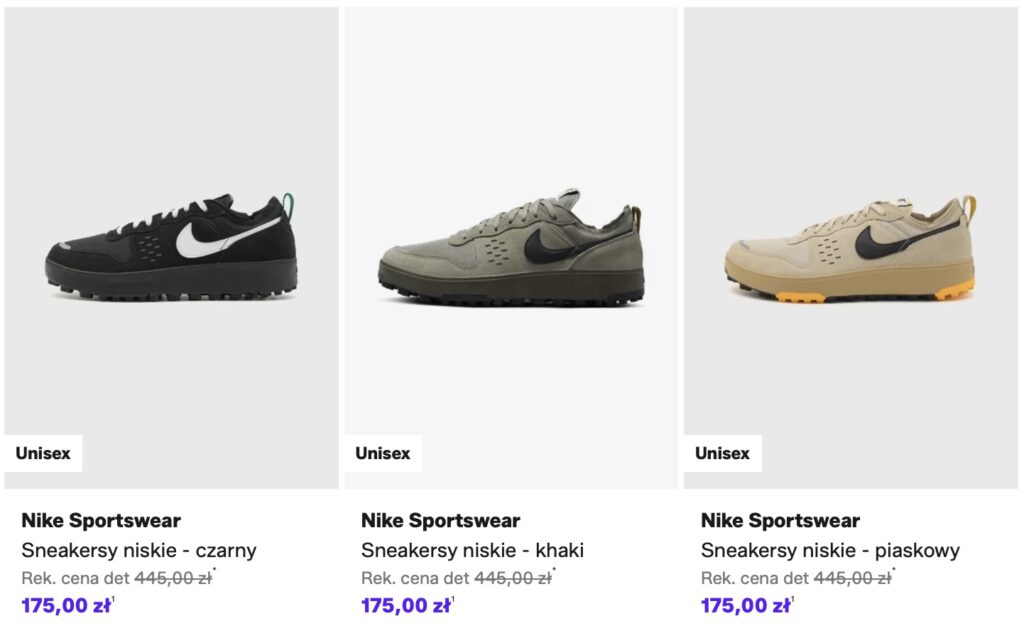Click the crossed-out 445,00 zł price for the piaskowy sneaker

click(x=853, y=578)
